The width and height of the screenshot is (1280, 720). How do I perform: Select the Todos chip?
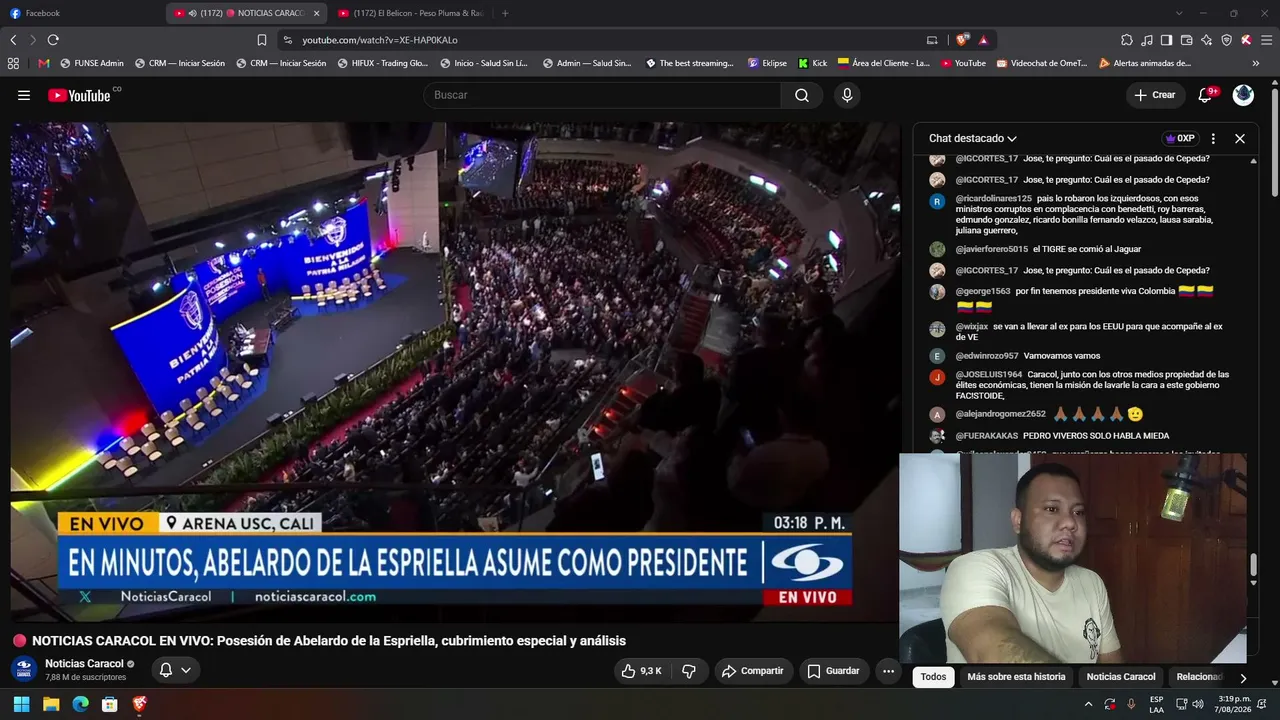[x=933, y=677]
